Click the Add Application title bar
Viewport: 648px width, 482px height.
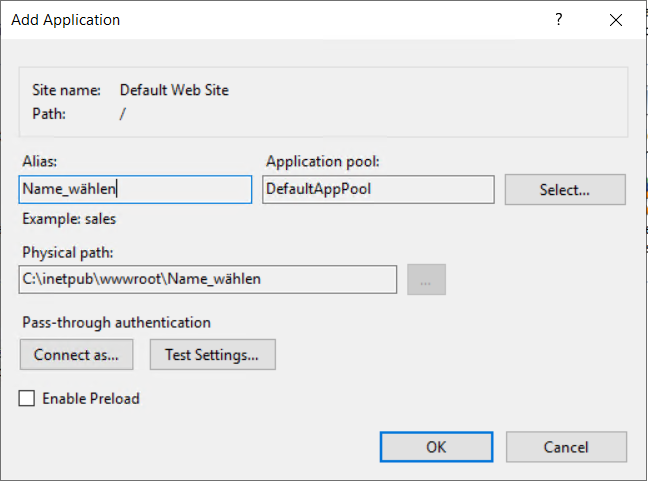coord(250,19)
